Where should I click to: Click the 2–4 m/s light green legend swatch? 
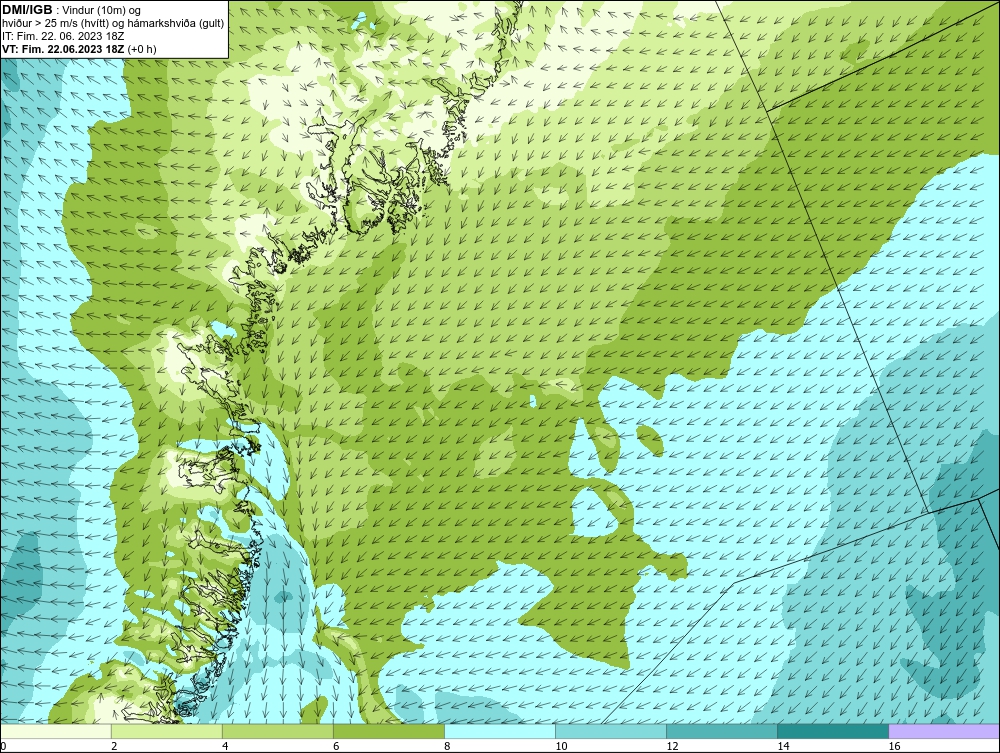pos(167,731)
